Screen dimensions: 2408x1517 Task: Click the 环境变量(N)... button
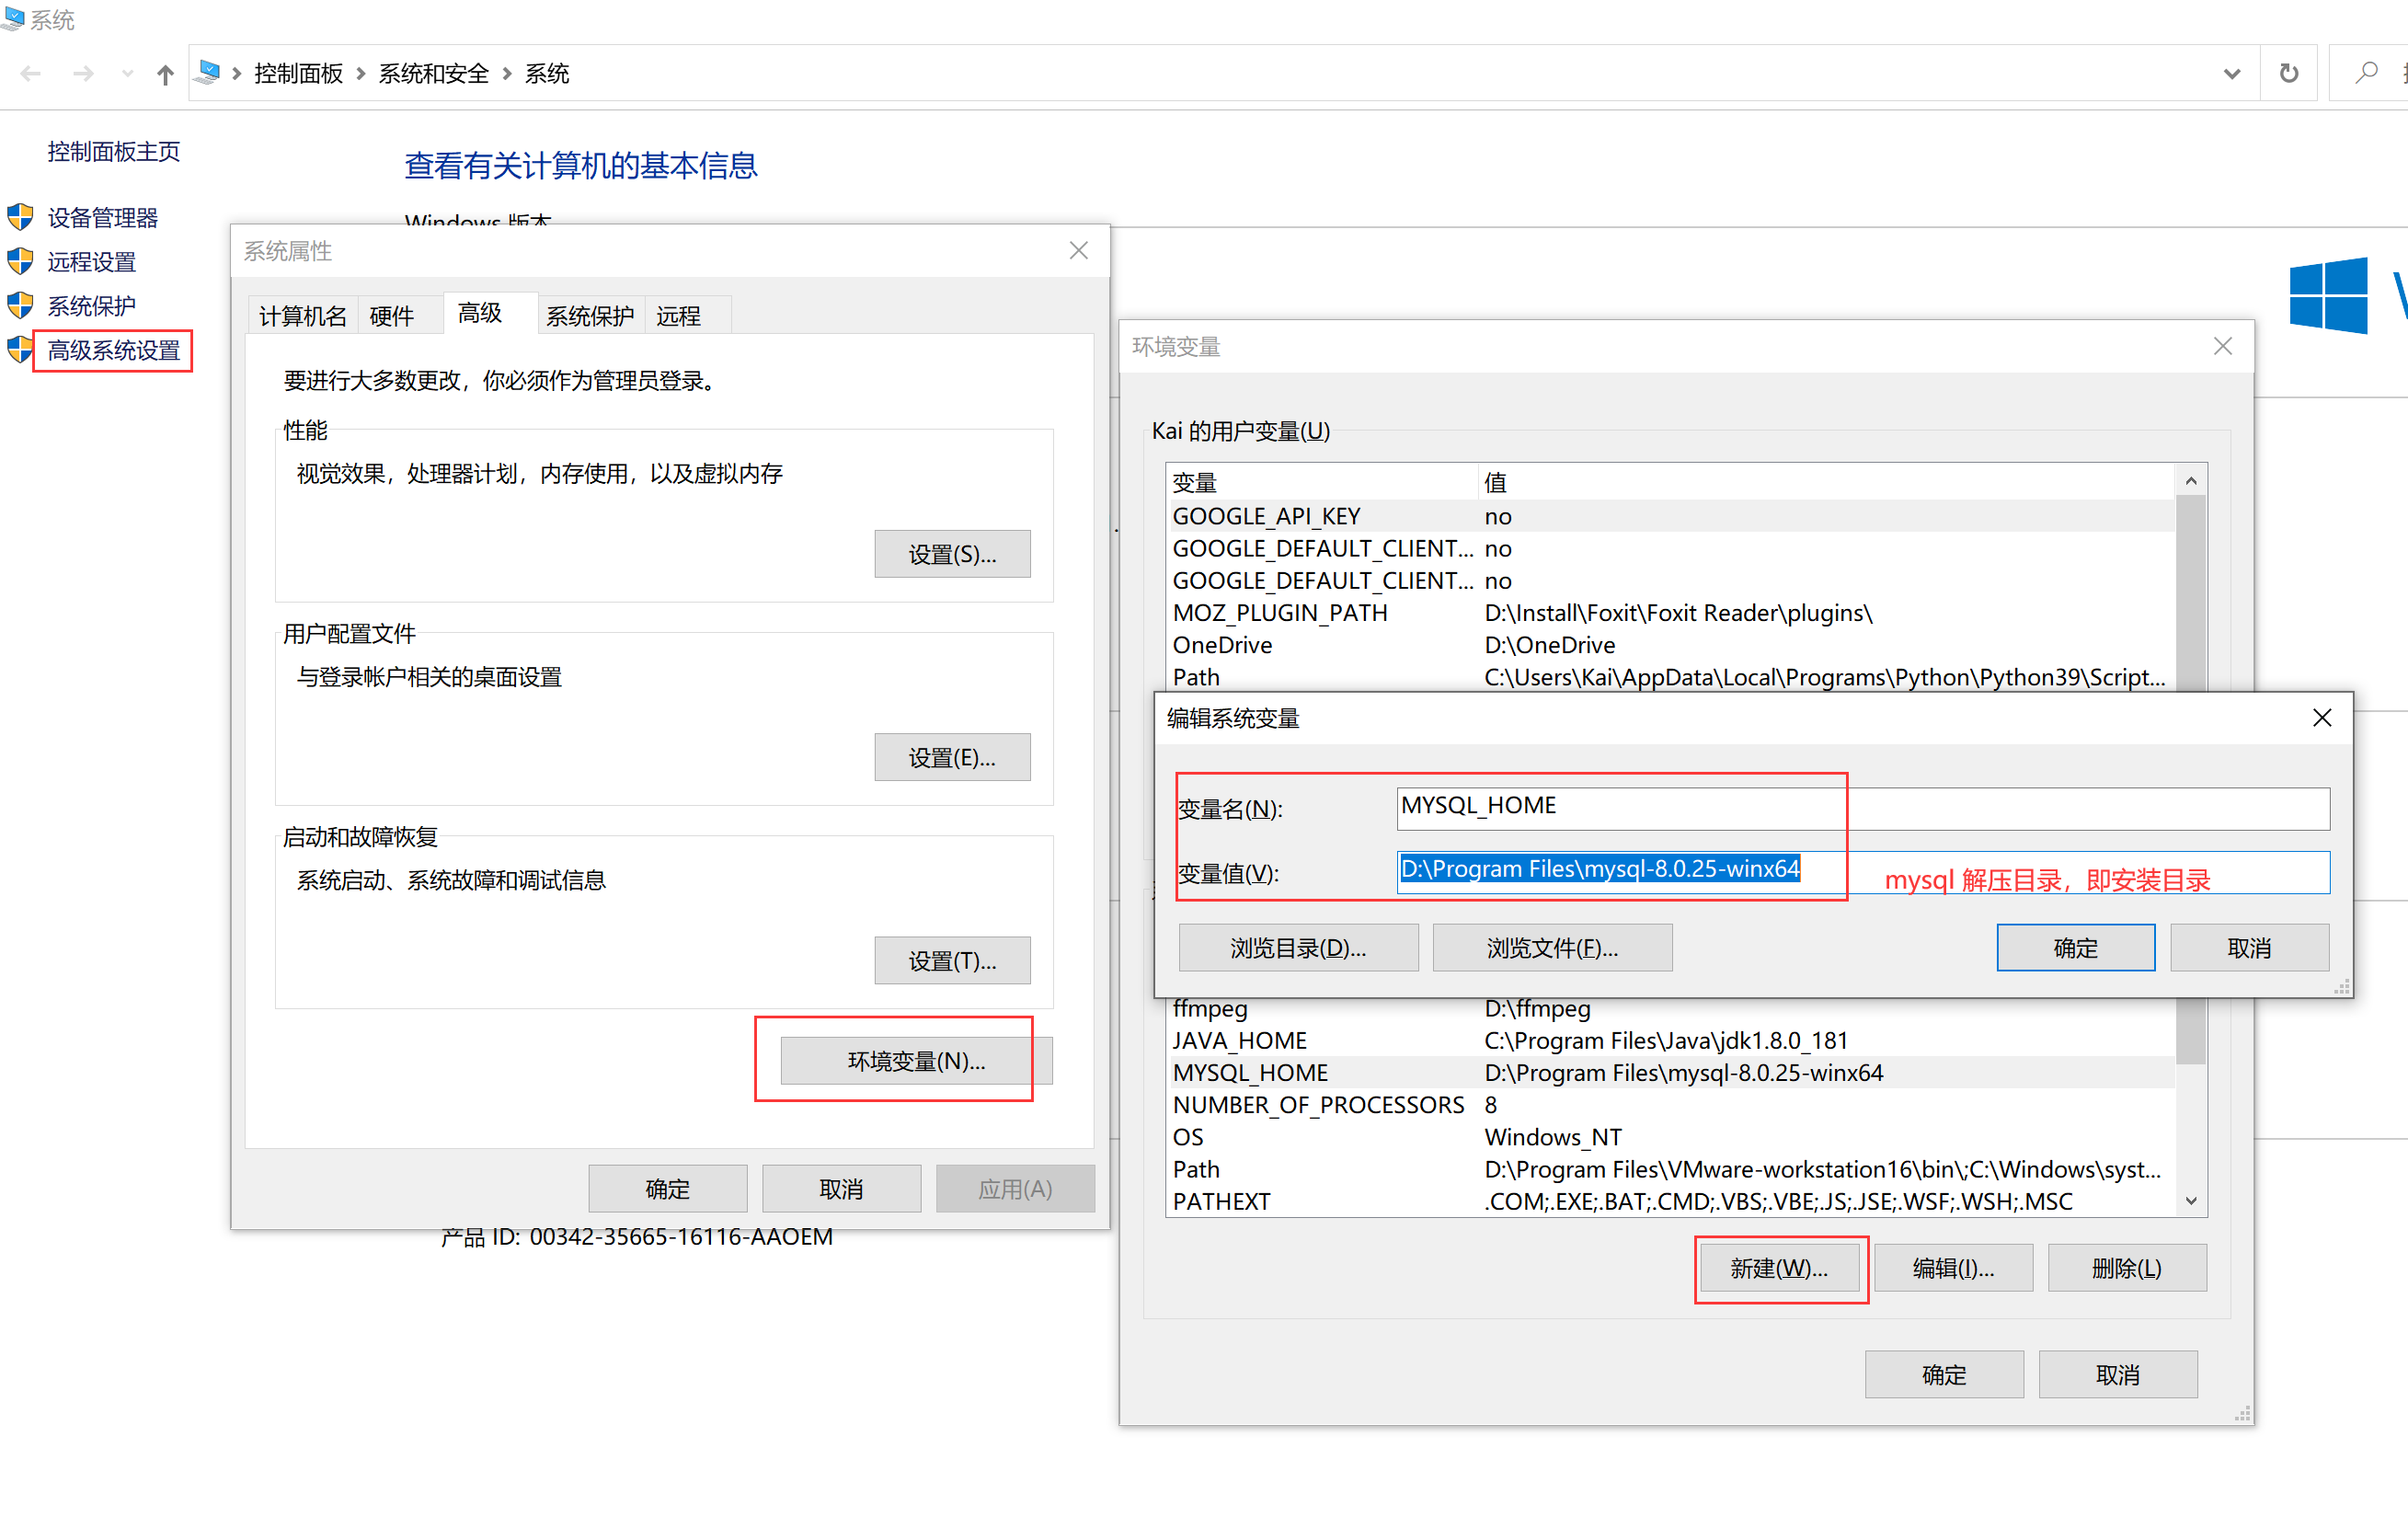[915, 1060]
